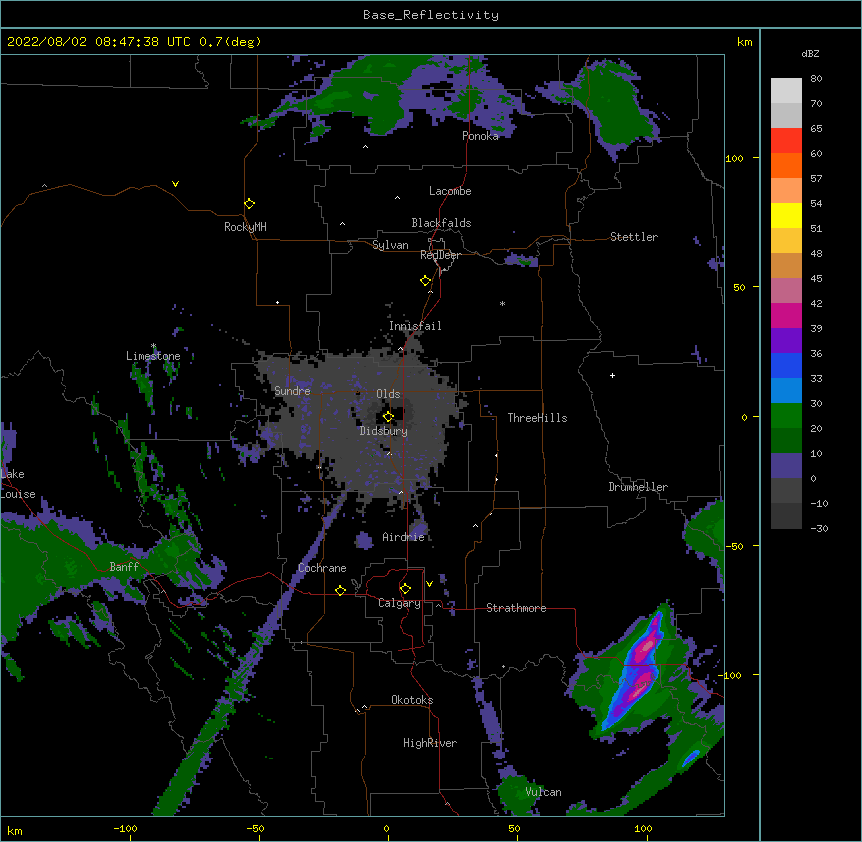
Task: Click the dark gray -10 dBZ legend swatch
Action: tap(786, 516)
